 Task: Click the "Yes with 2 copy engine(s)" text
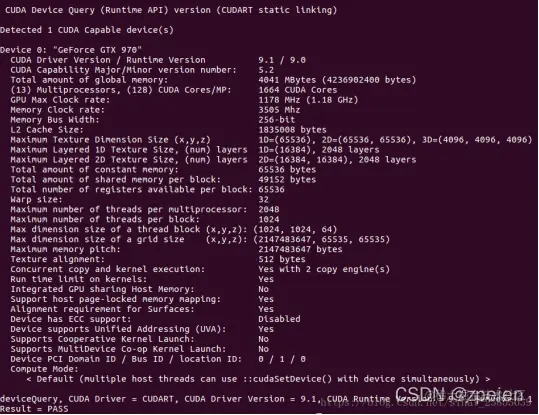324,269
